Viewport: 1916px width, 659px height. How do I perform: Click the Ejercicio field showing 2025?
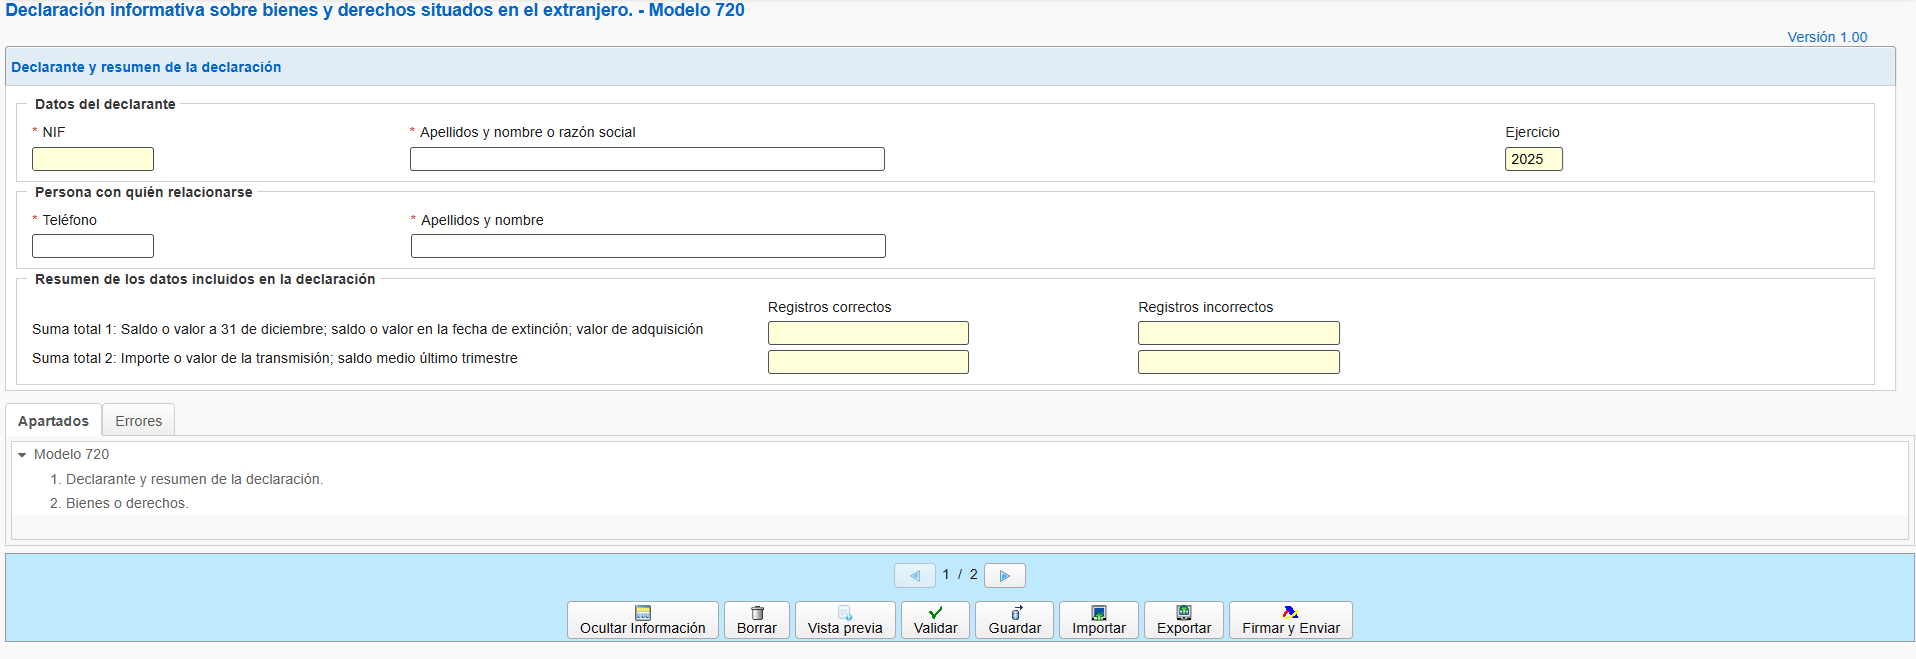click(x=1533, y=159)
